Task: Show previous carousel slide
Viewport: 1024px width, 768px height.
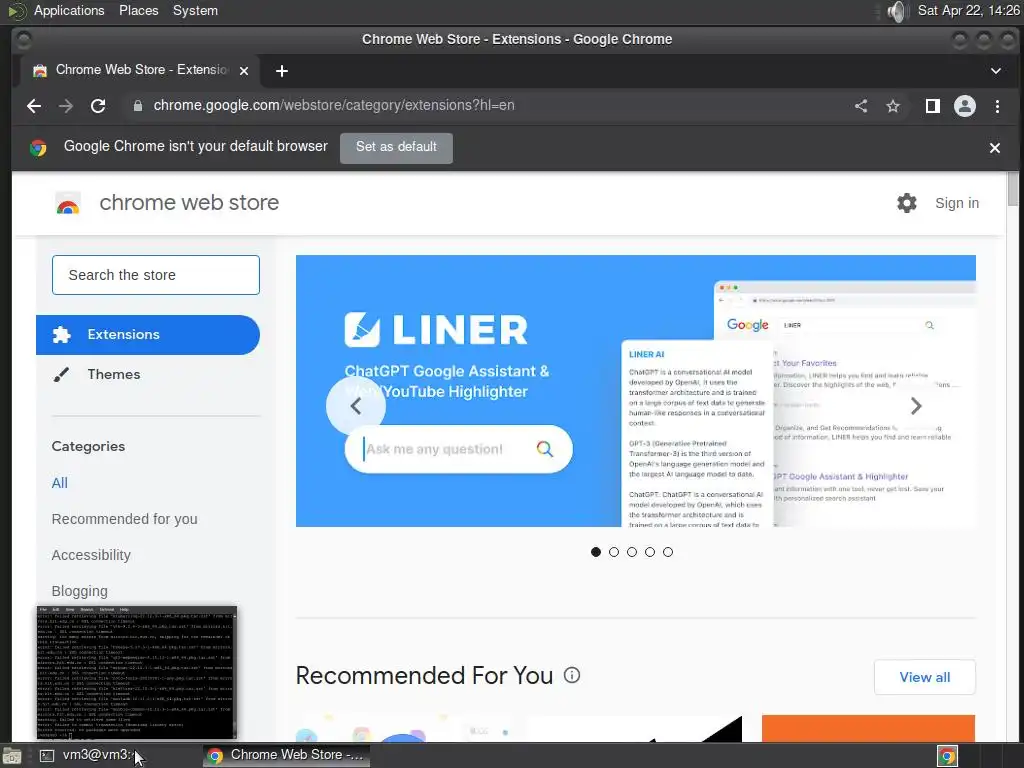Action: pyautogui.click(x=356, y=406)
